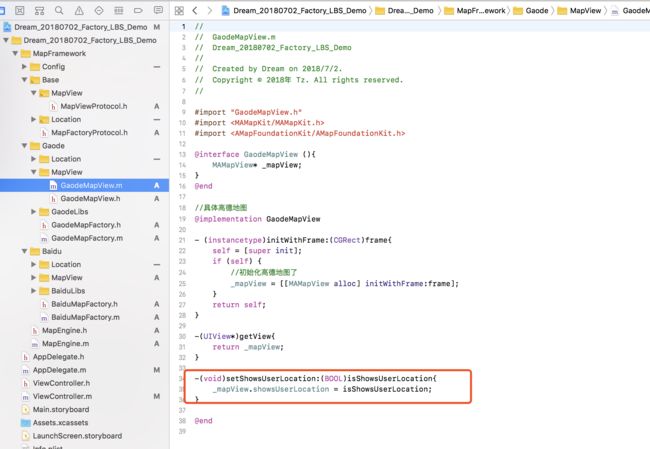This screenshot has width=650, height=449.
Task: Click the Drea..._Demo folder icon in jump bar
Action: (x=380, y=11)
